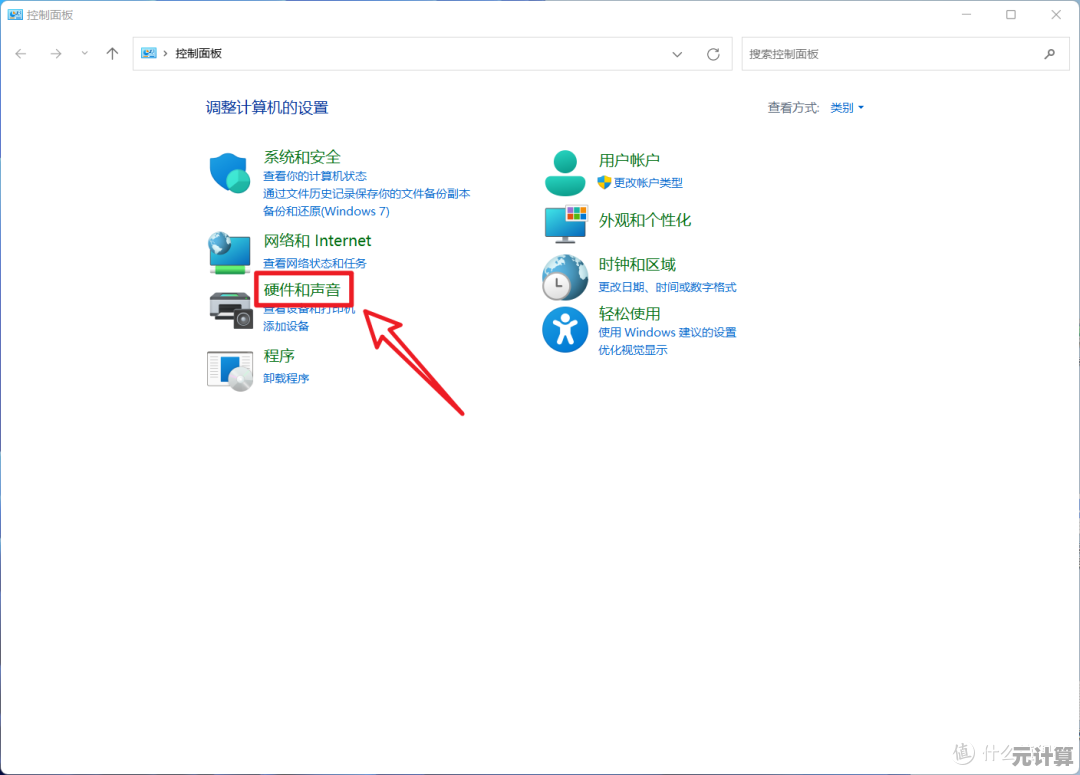The width and height of the screenshot is (1080, 775).
Task: Click the System and Security shield icon
Action: point(230,173)
